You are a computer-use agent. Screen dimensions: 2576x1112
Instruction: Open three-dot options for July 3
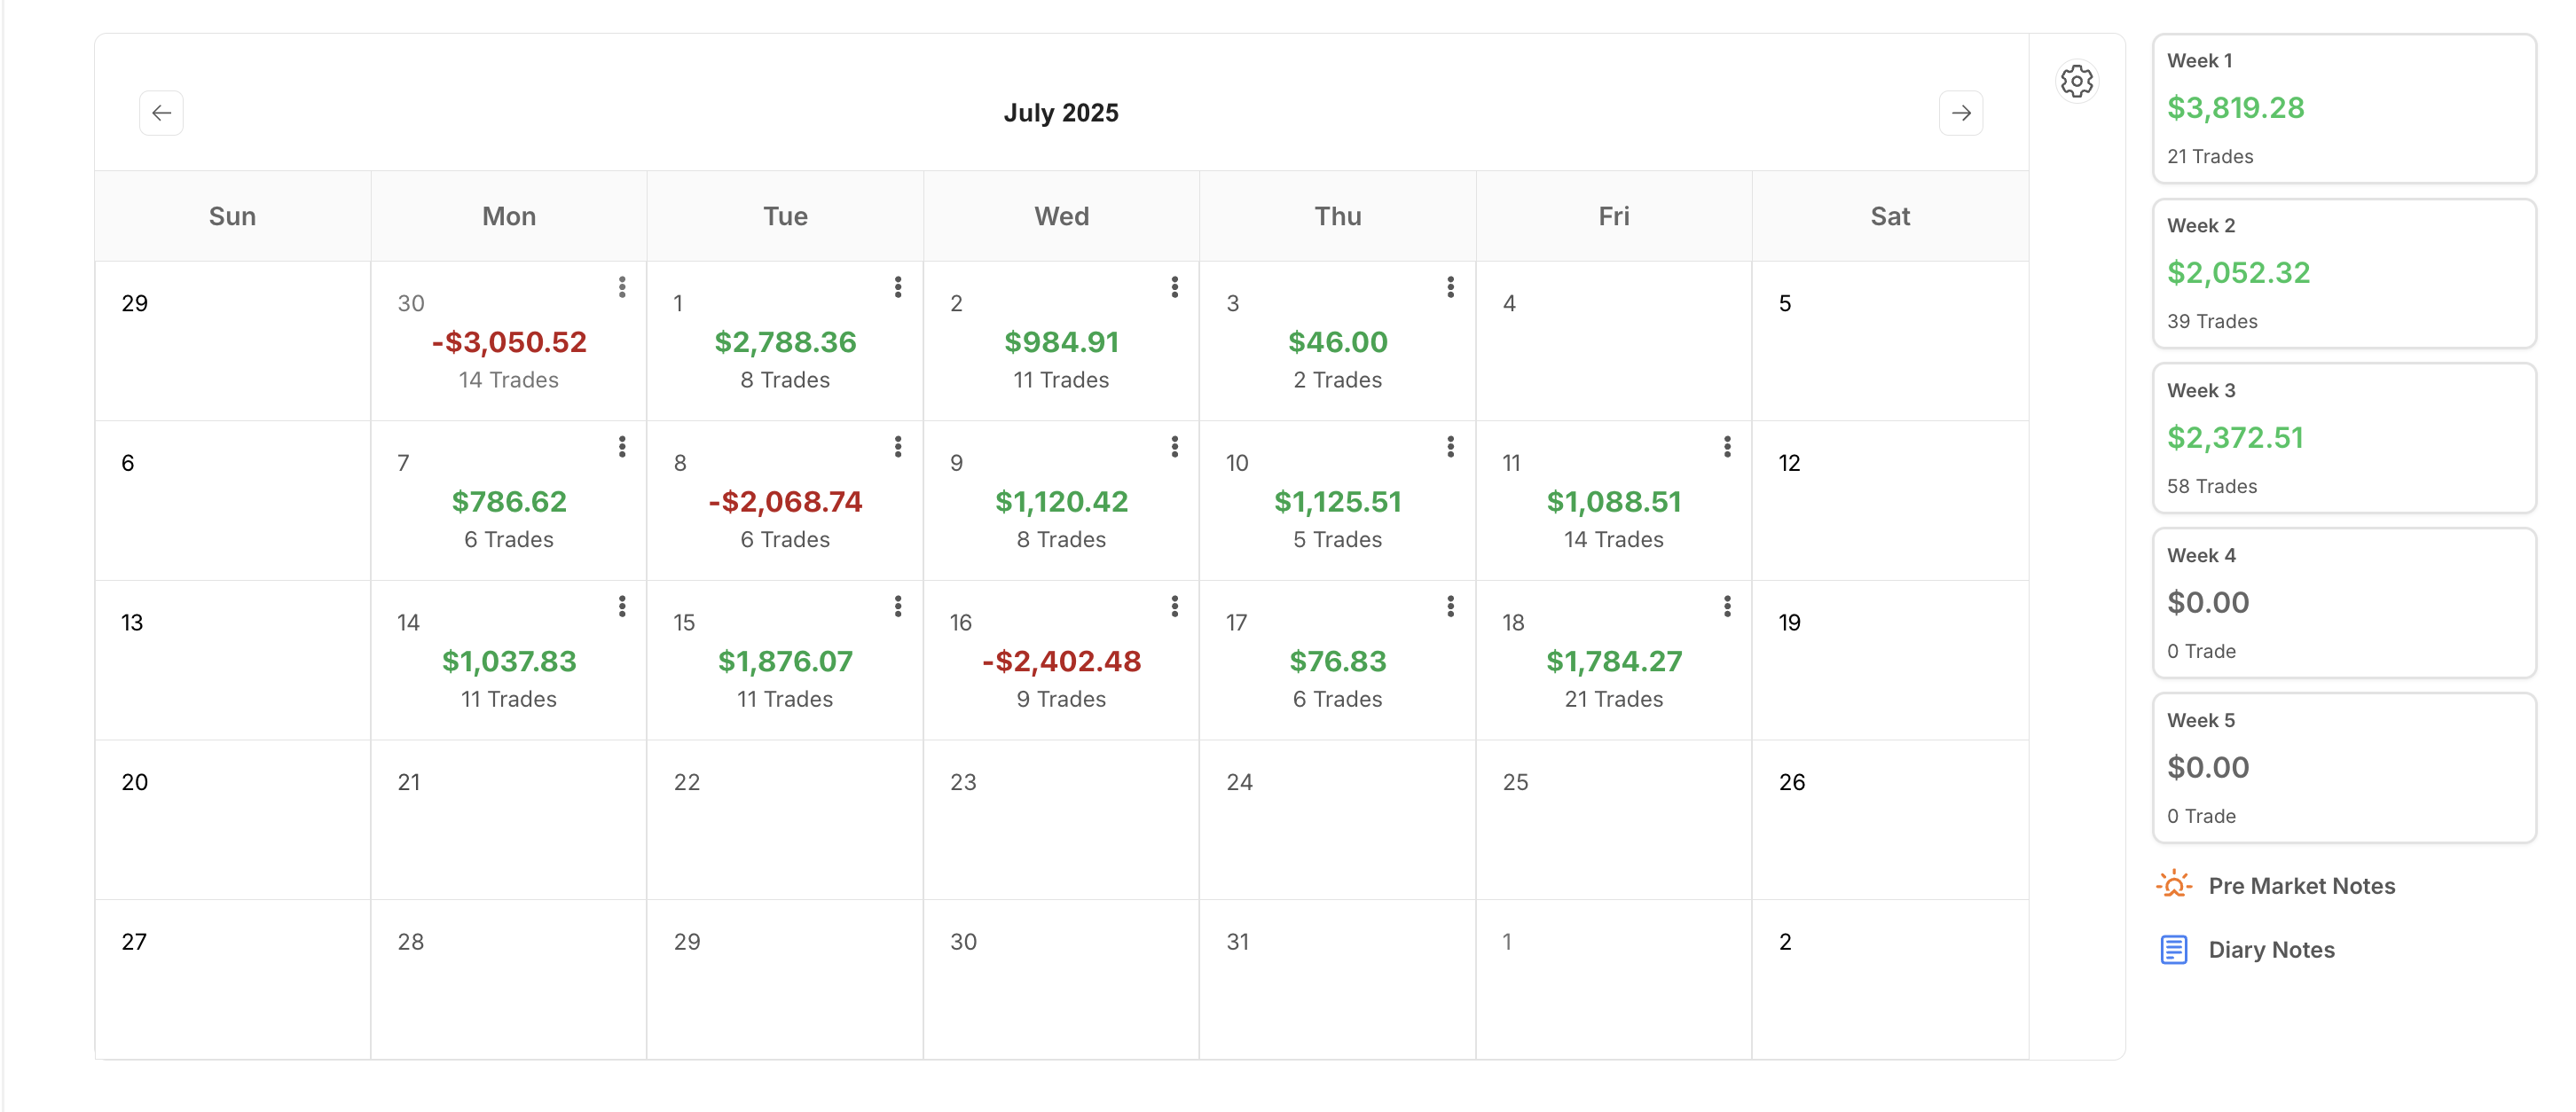[1450, 287]
